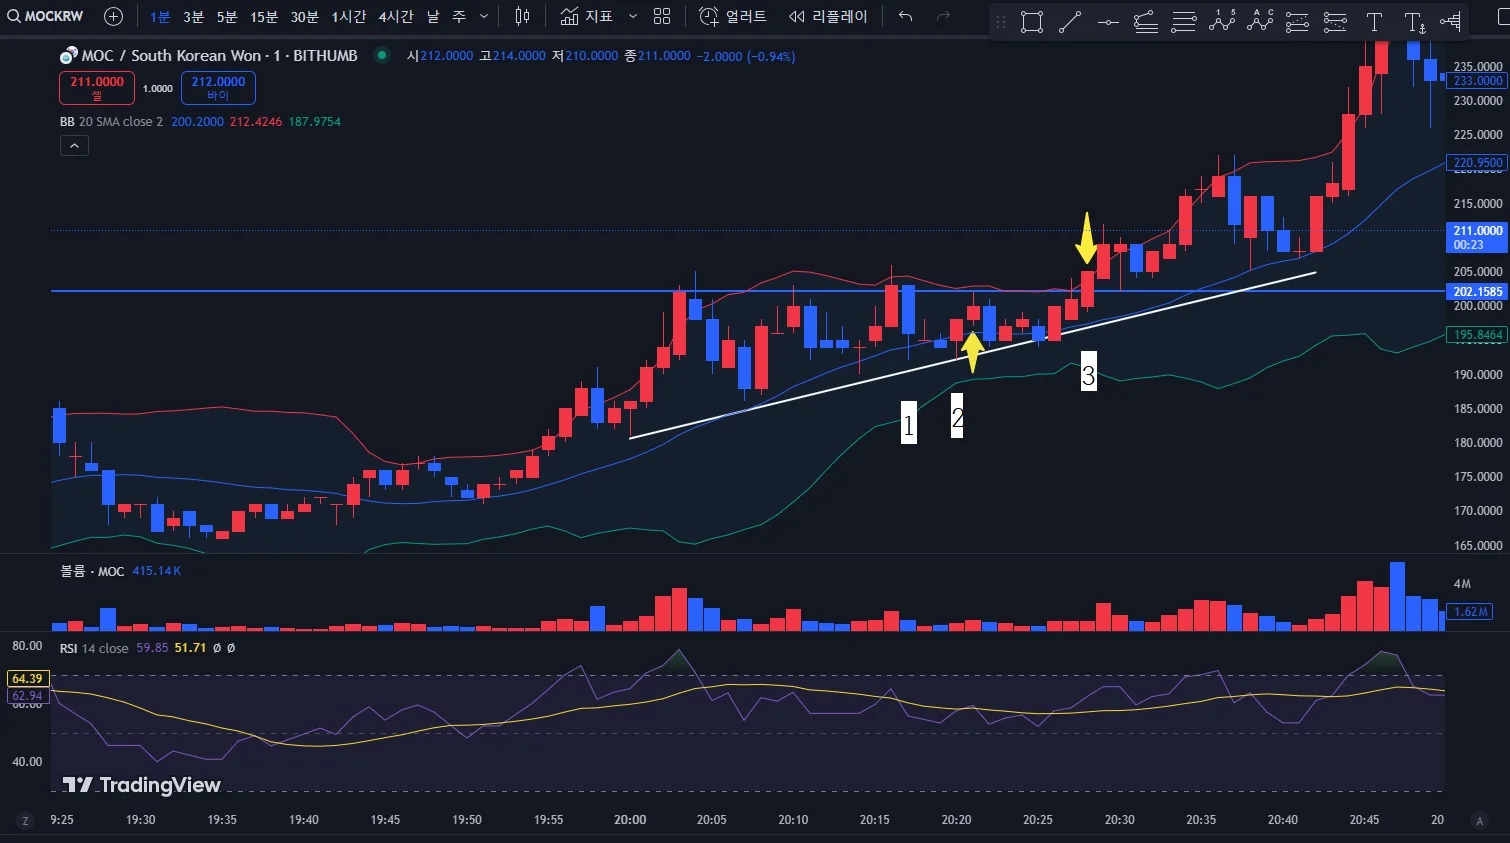Select the Text drawing tool
The width and height of the screenshot is (1510, 843).
tap(1375, 22)
